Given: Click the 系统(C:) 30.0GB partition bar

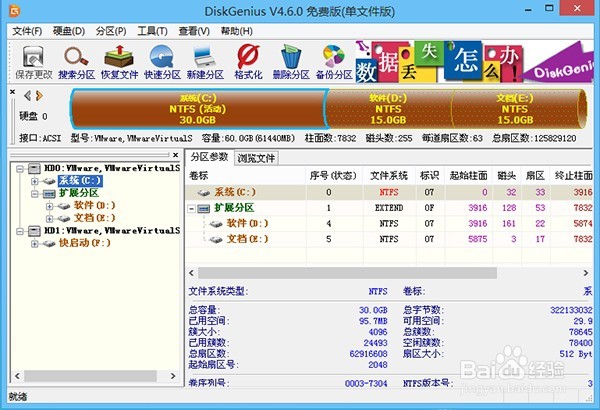Looking at the screenshot, I should 198,109.
